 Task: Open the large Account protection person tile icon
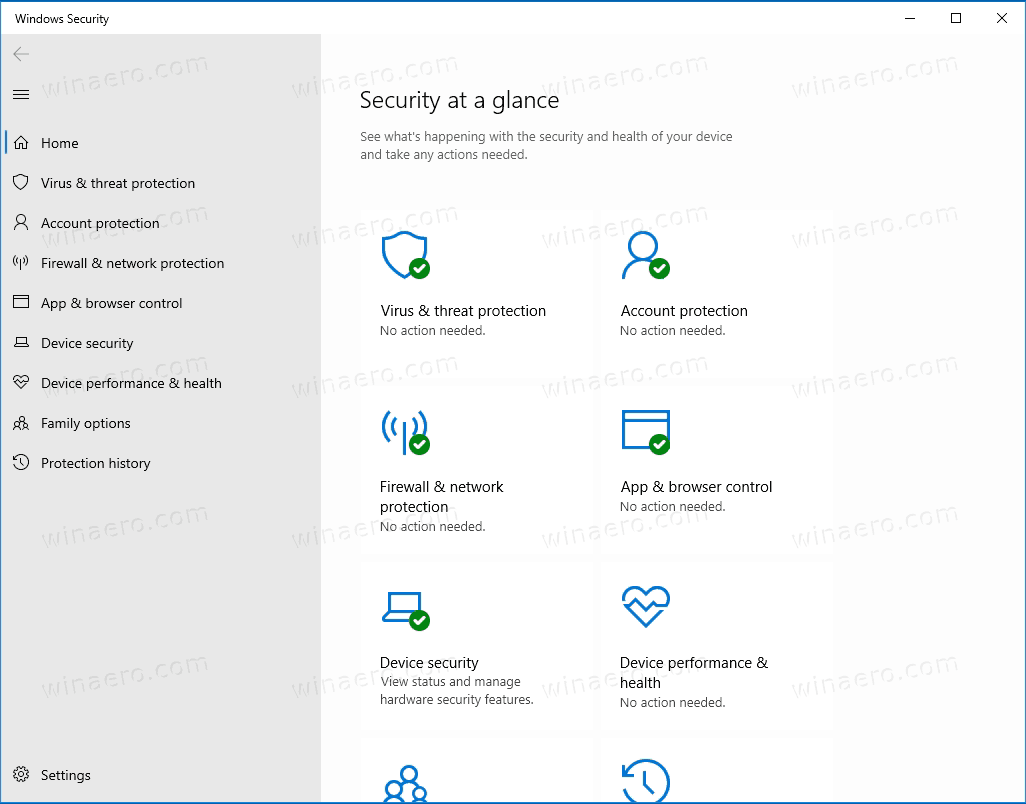[645, 255]
